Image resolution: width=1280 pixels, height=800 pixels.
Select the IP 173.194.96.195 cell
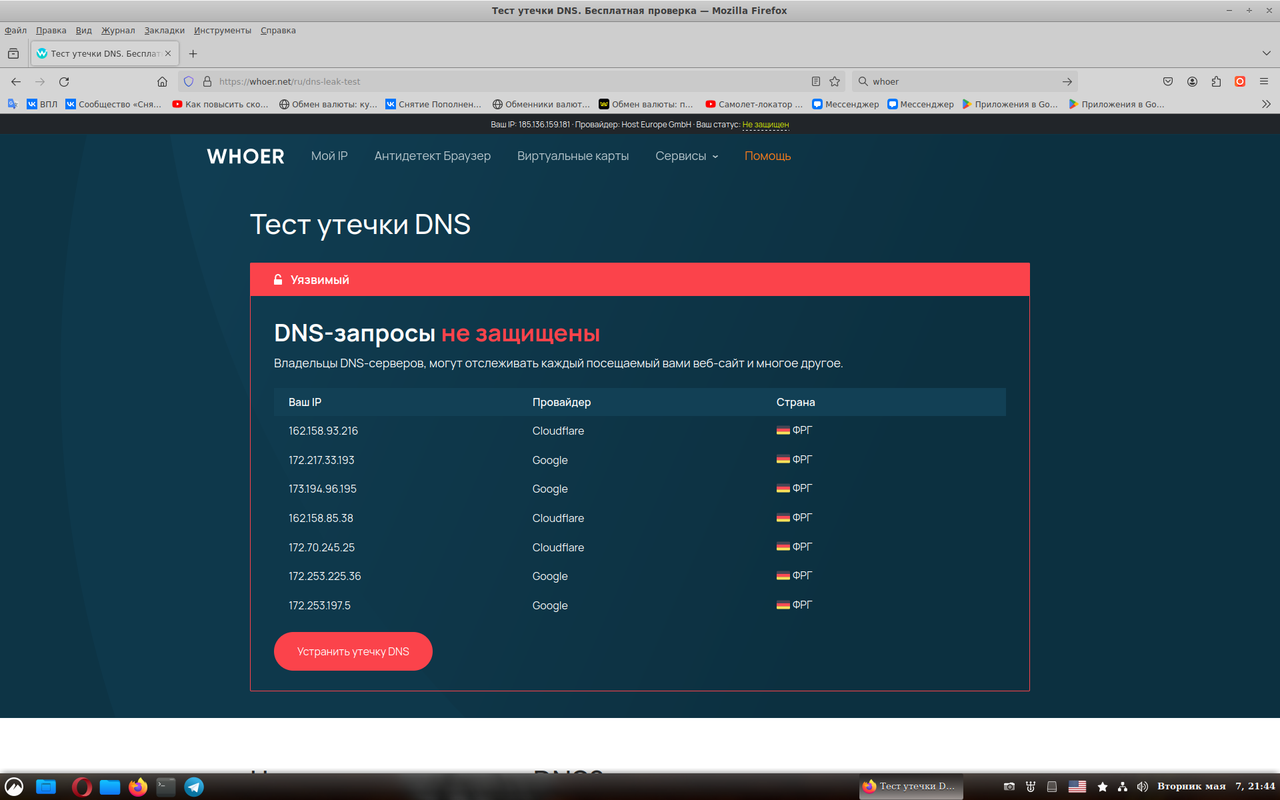[322, 489]
